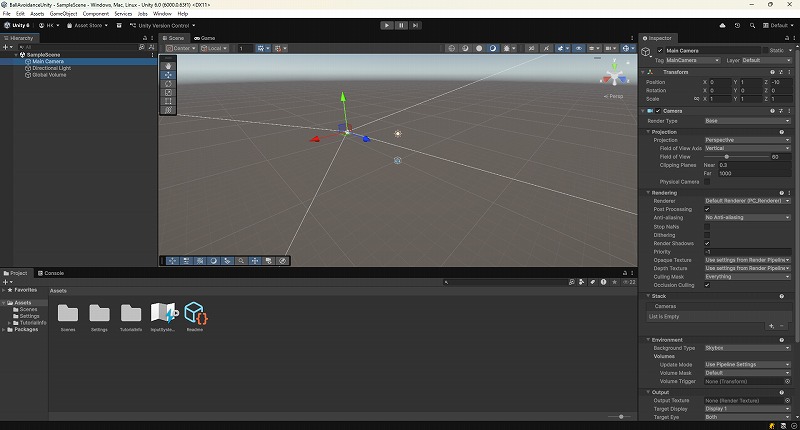
Task: Open the Layer dropdown showing Default
Action: [x=766, y=60]
